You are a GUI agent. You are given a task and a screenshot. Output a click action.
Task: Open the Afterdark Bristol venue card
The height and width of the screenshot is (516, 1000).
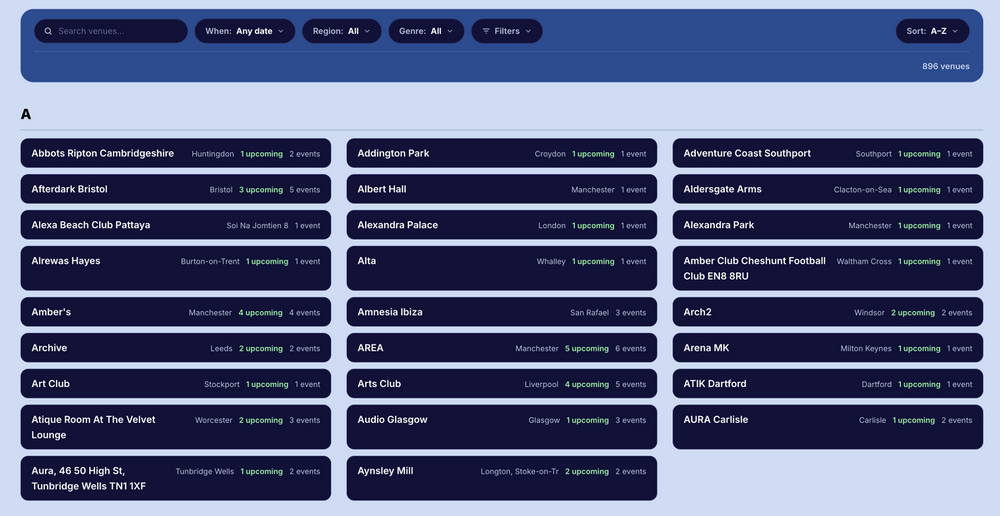click(x=176, y=189)
